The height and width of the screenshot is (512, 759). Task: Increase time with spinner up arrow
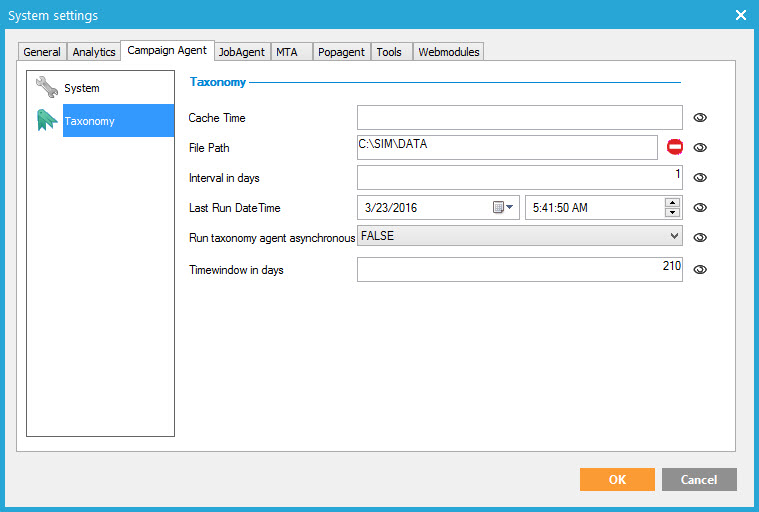pos(673,202)
